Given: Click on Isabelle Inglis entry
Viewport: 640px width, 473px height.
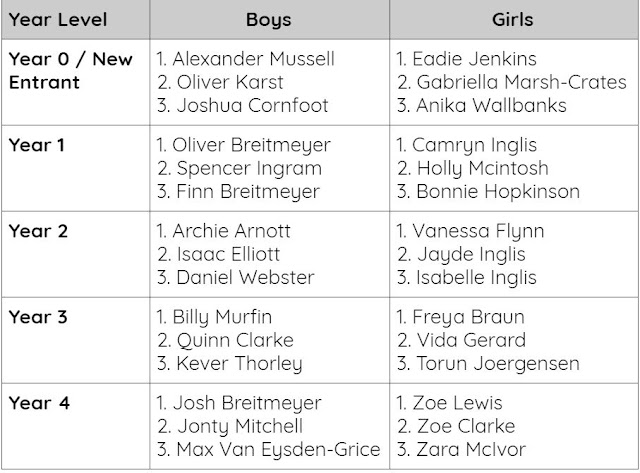Looking at the screenshot, I should pyautogui.click(x=478, y=277).
